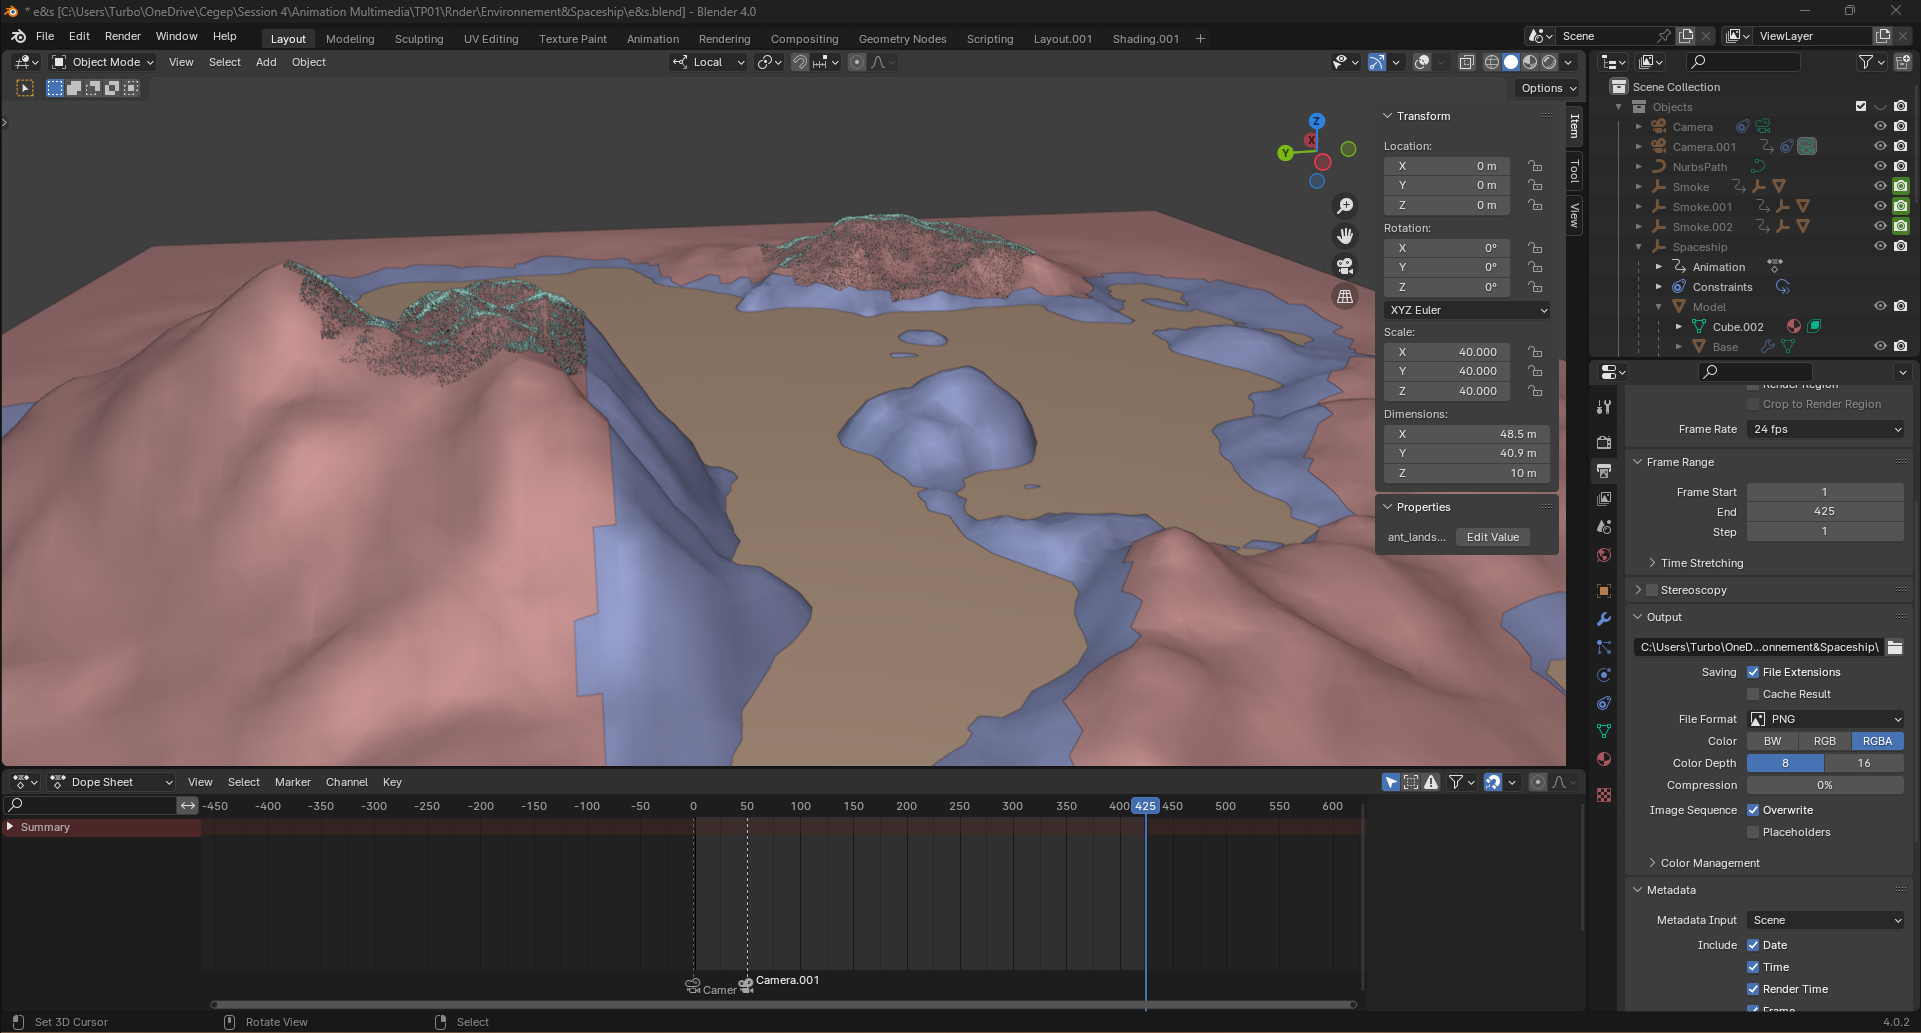Disable the Overwrite checkbox

point(1753,810)
